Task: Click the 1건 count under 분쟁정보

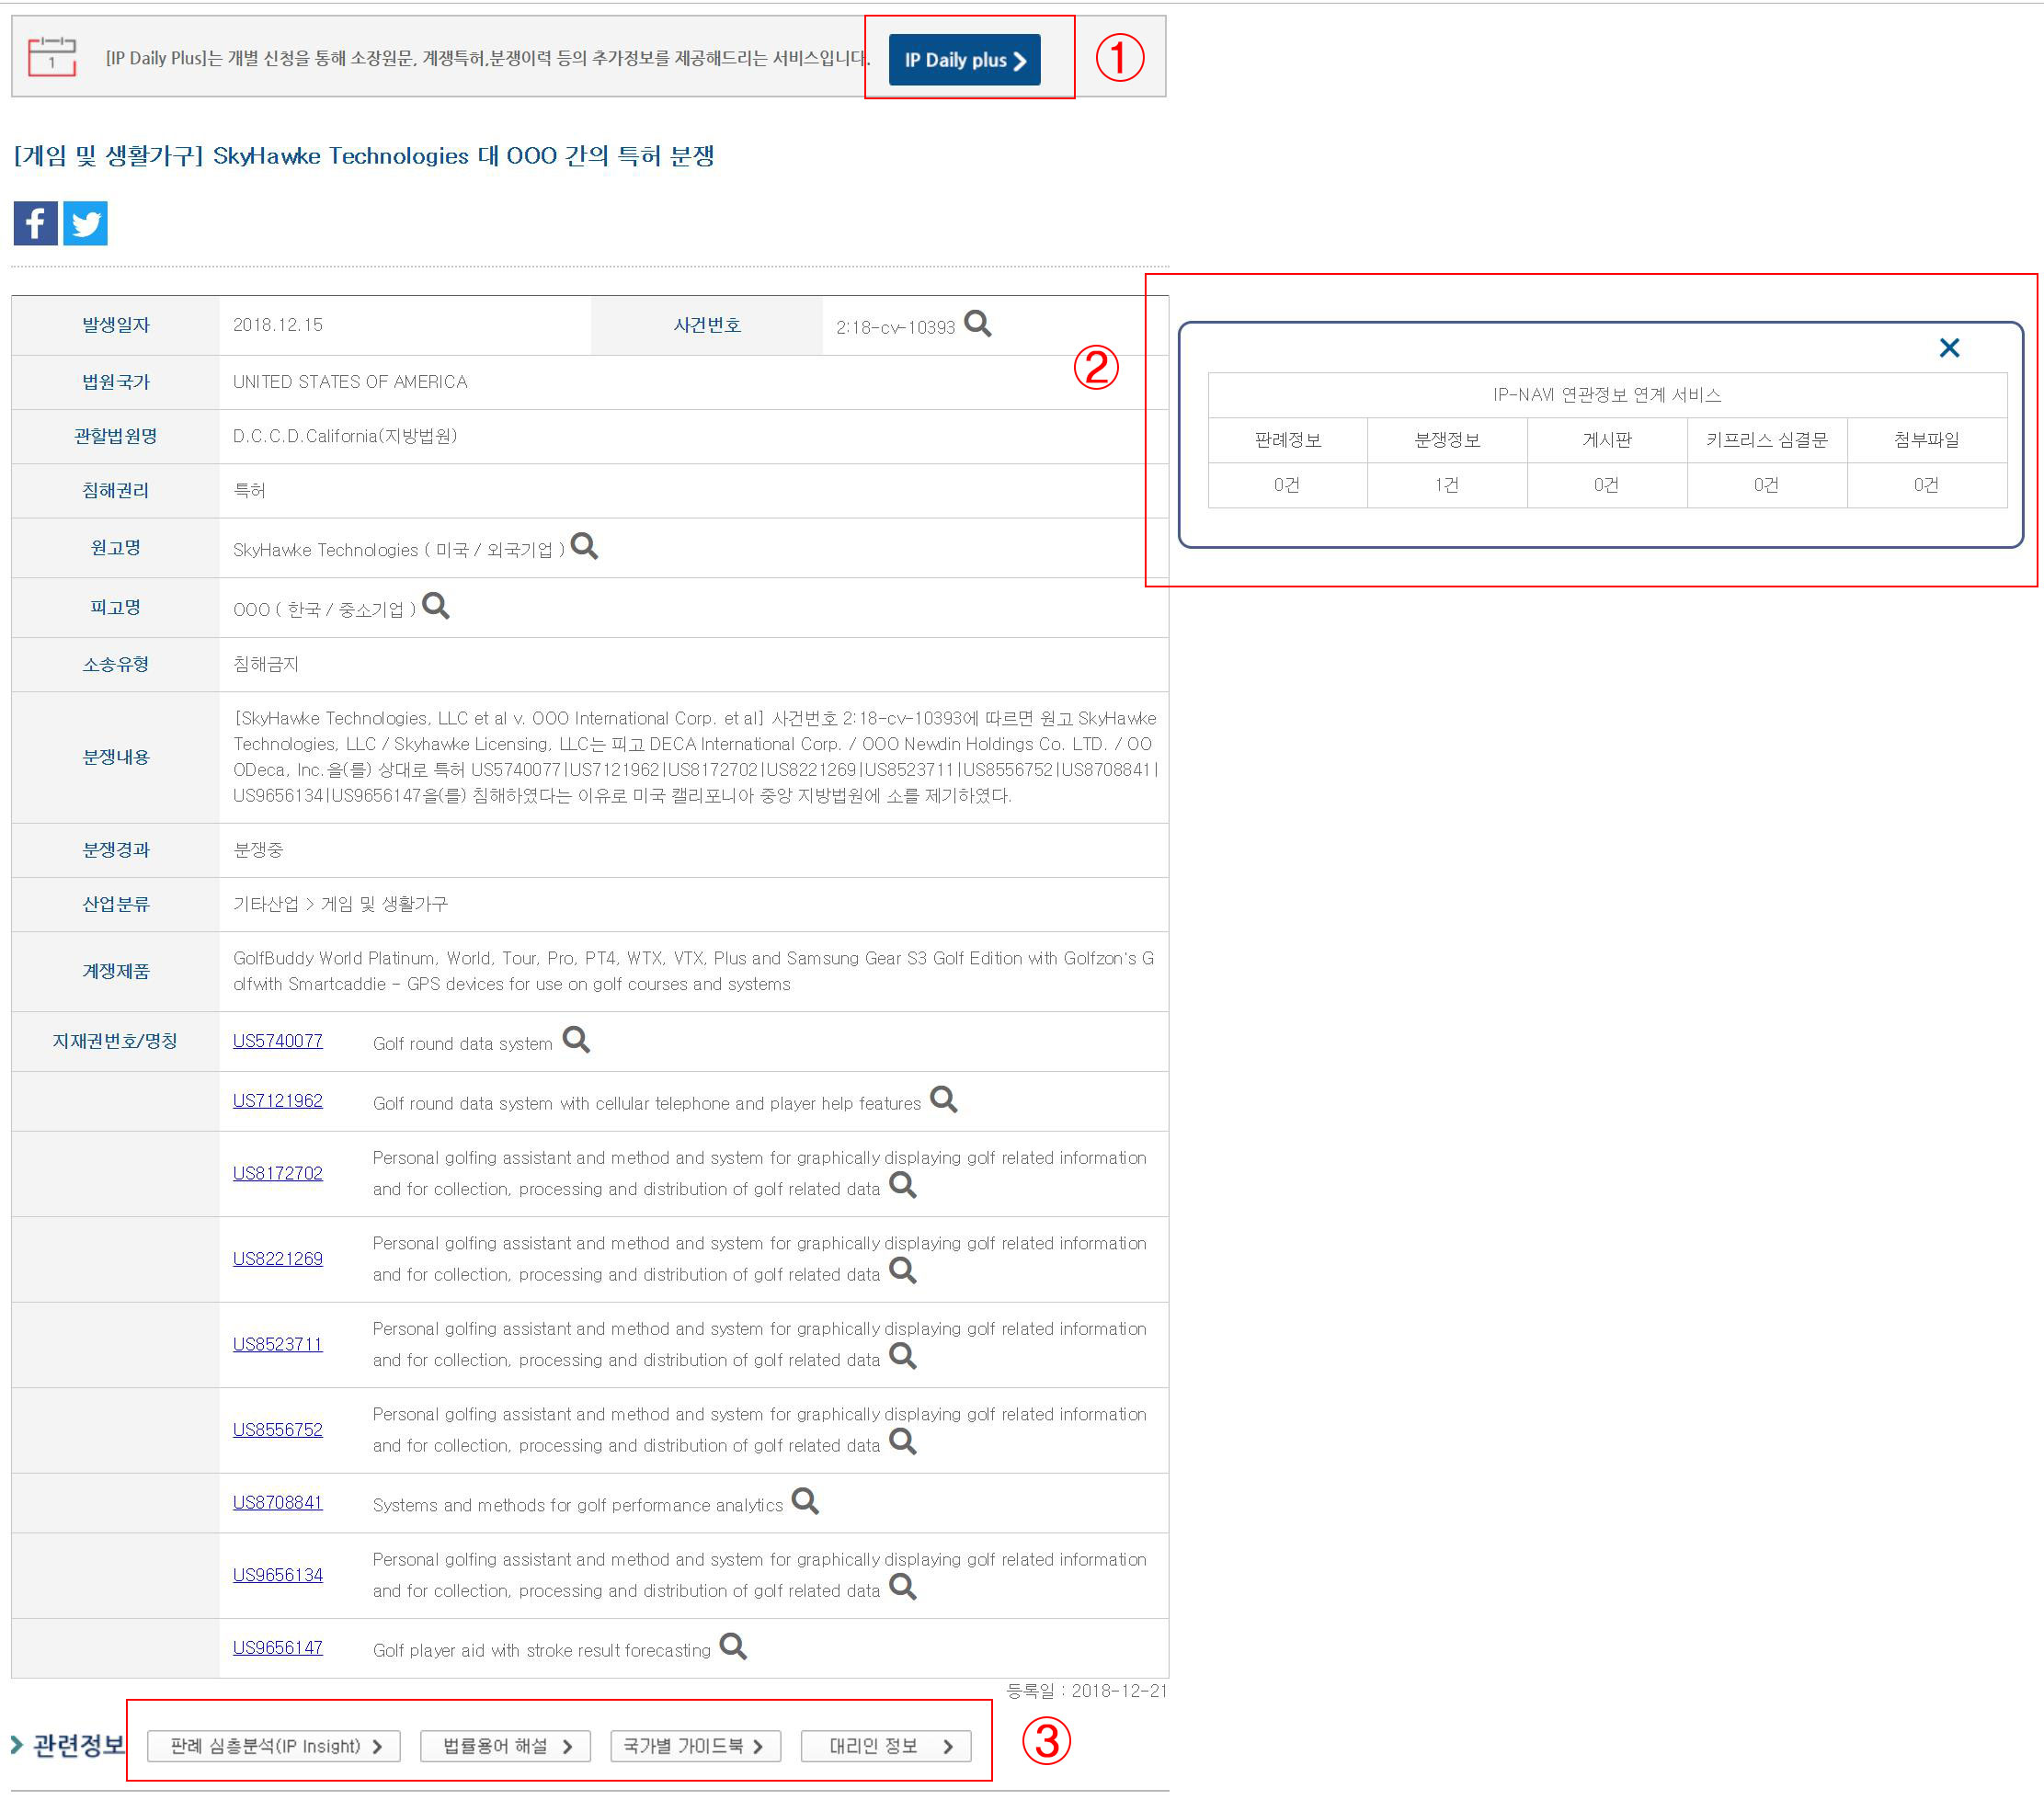Action: click(x=1447, y=485)
